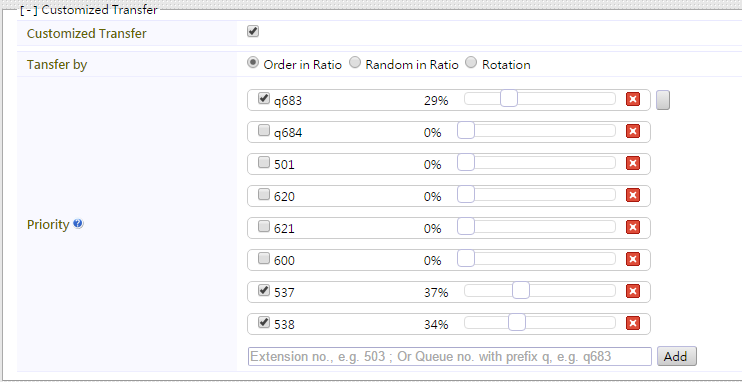This screenshot has height=382, width=742.
Task: Delete the q684 entry via red X
Action: [x=633, y=131]
